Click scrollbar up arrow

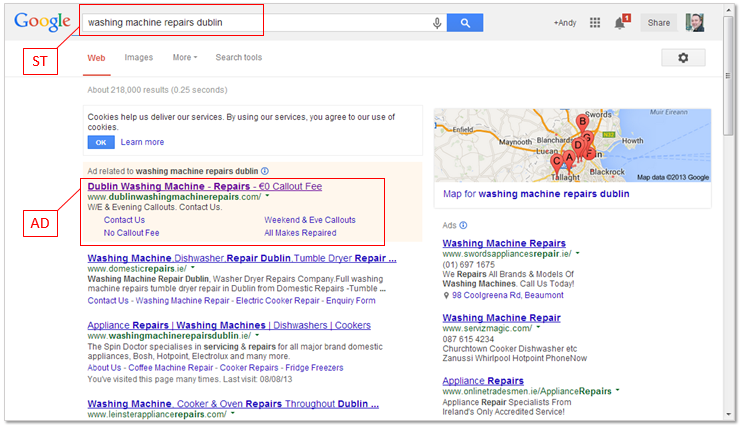pyautogui.click(x=728, y=10)
